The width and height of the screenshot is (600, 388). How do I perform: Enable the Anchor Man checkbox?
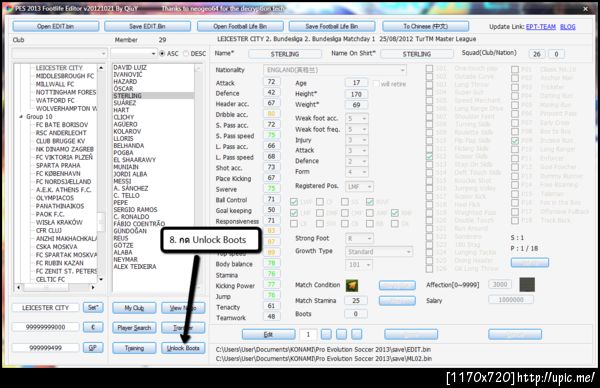pyautogui.click(x=515, y=78)
